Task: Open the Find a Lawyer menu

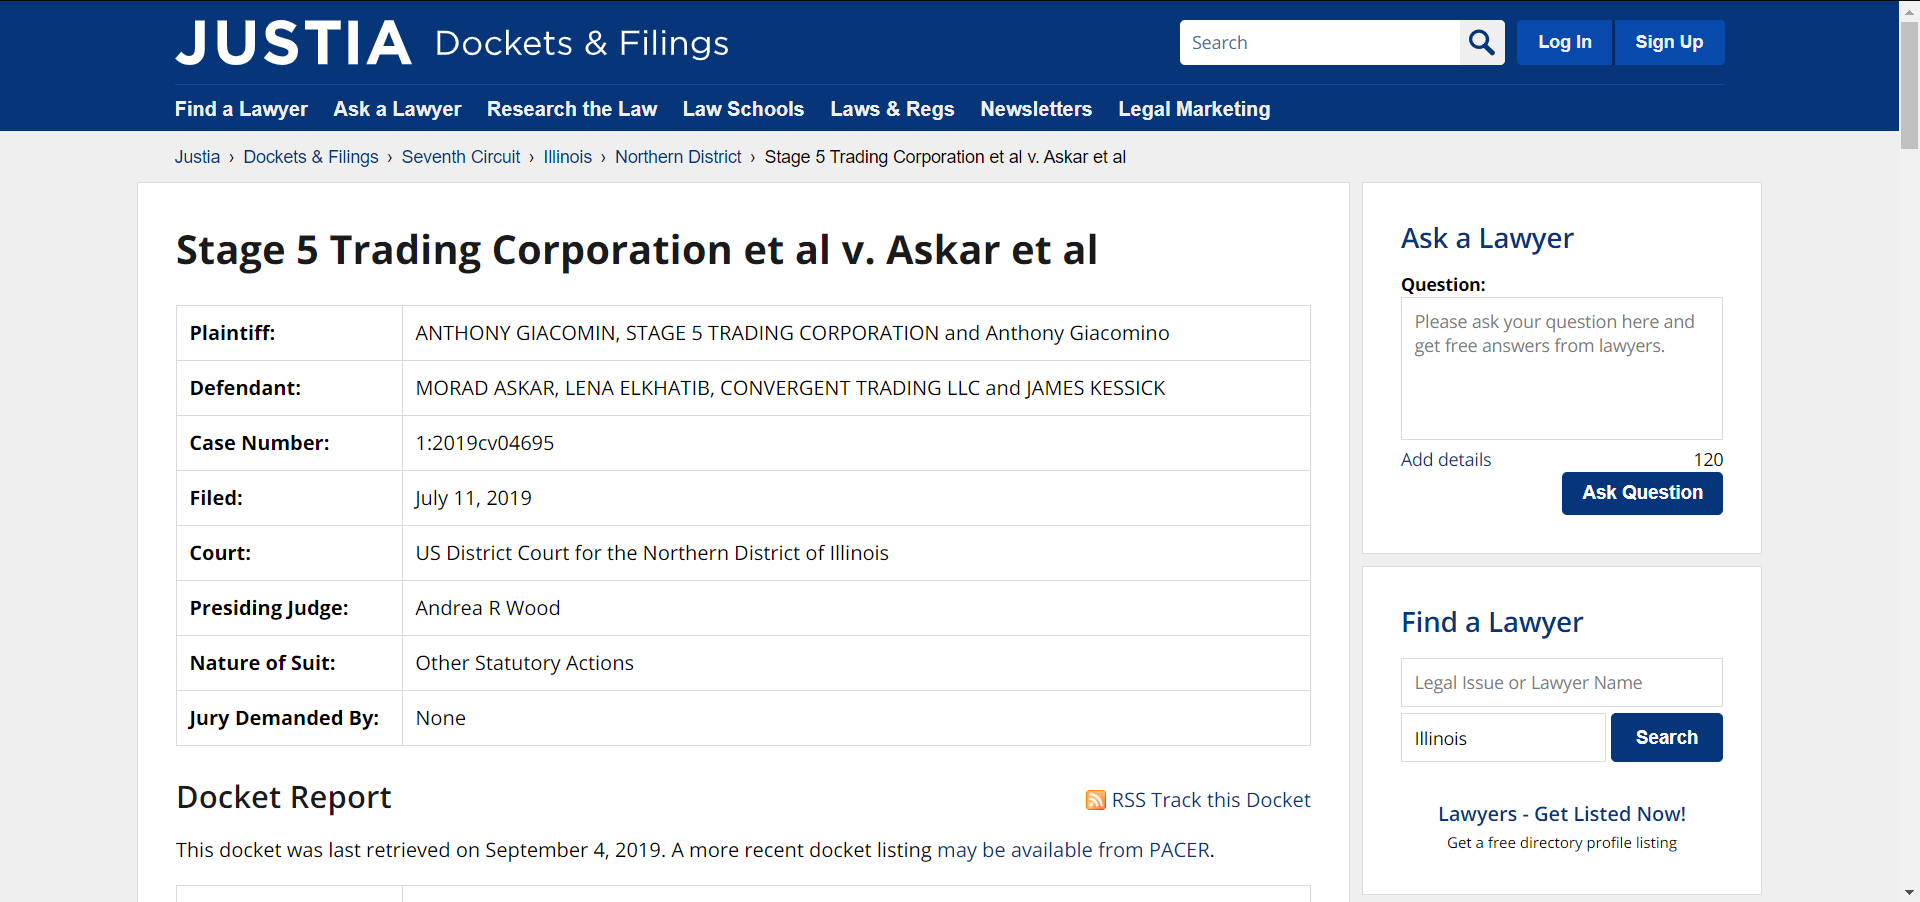Action: [x=241, y=109]
